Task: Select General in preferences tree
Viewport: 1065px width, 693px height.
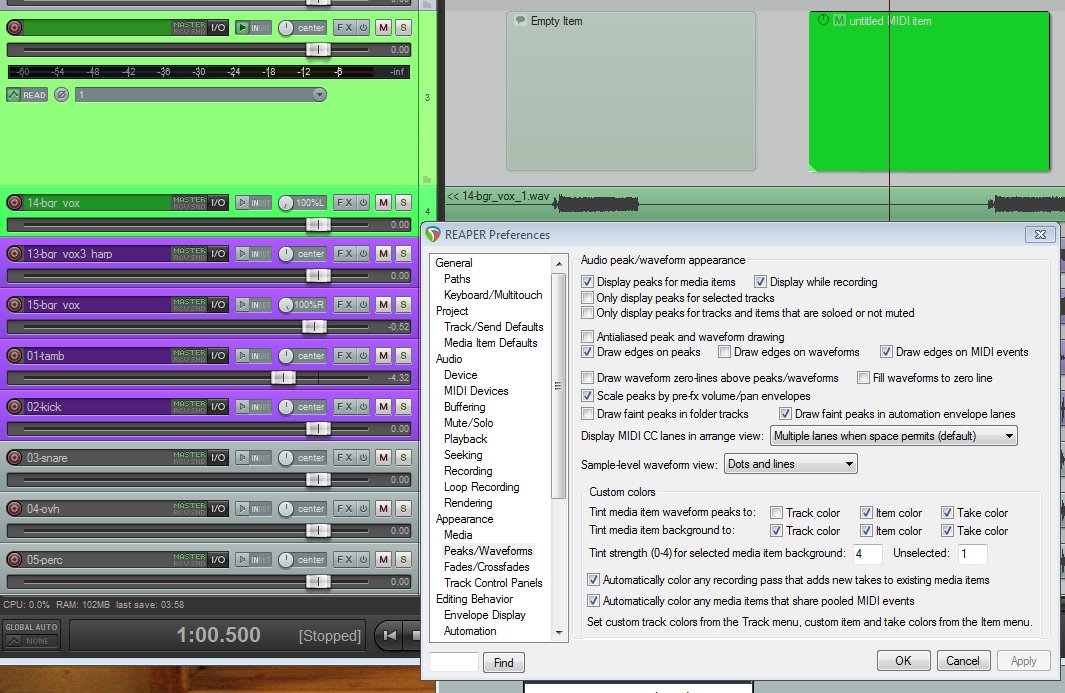Action: coord(454,262)
